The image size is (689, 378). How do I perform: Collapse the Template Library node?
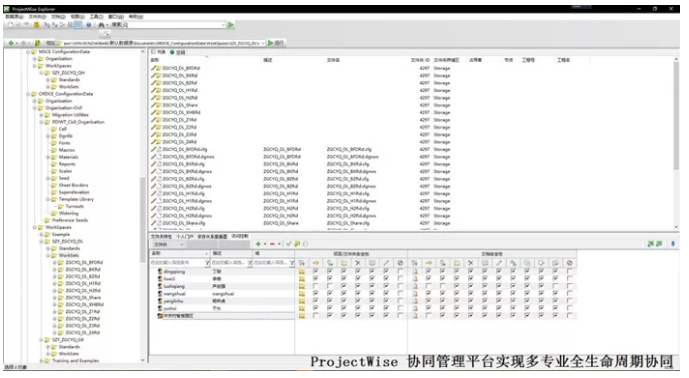pos(48,200)
